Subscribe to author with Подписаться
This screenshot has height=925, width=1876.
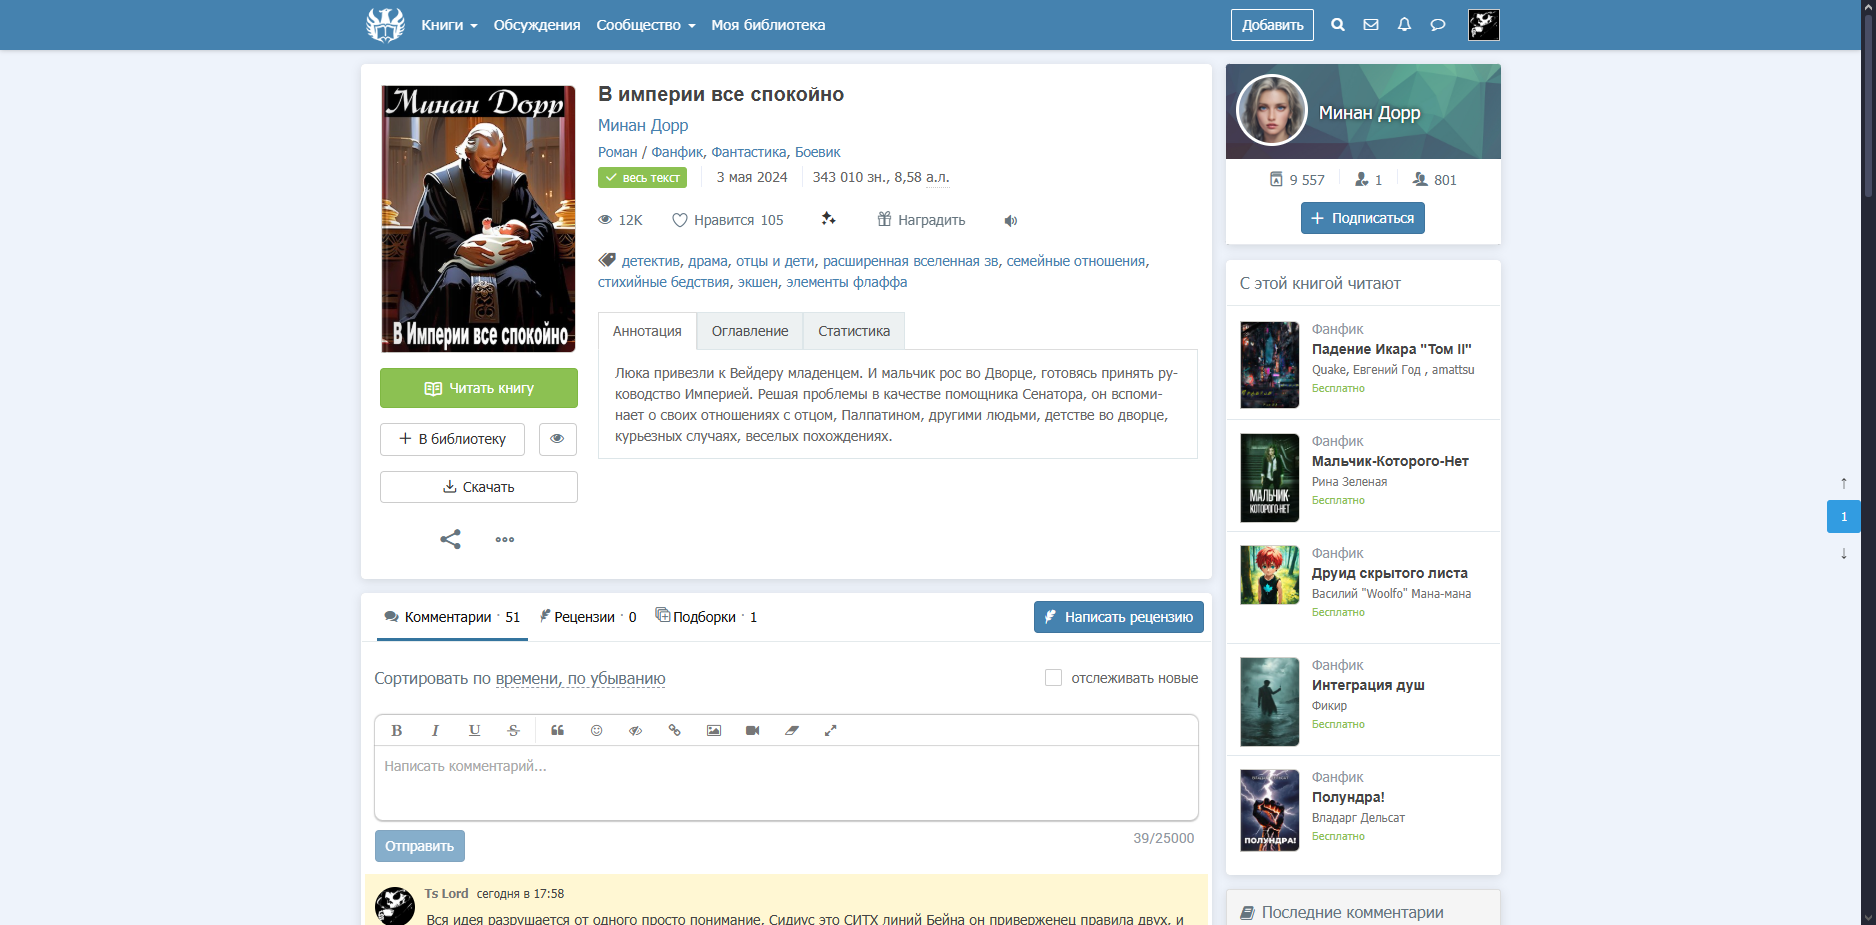tap(1363, 218)
